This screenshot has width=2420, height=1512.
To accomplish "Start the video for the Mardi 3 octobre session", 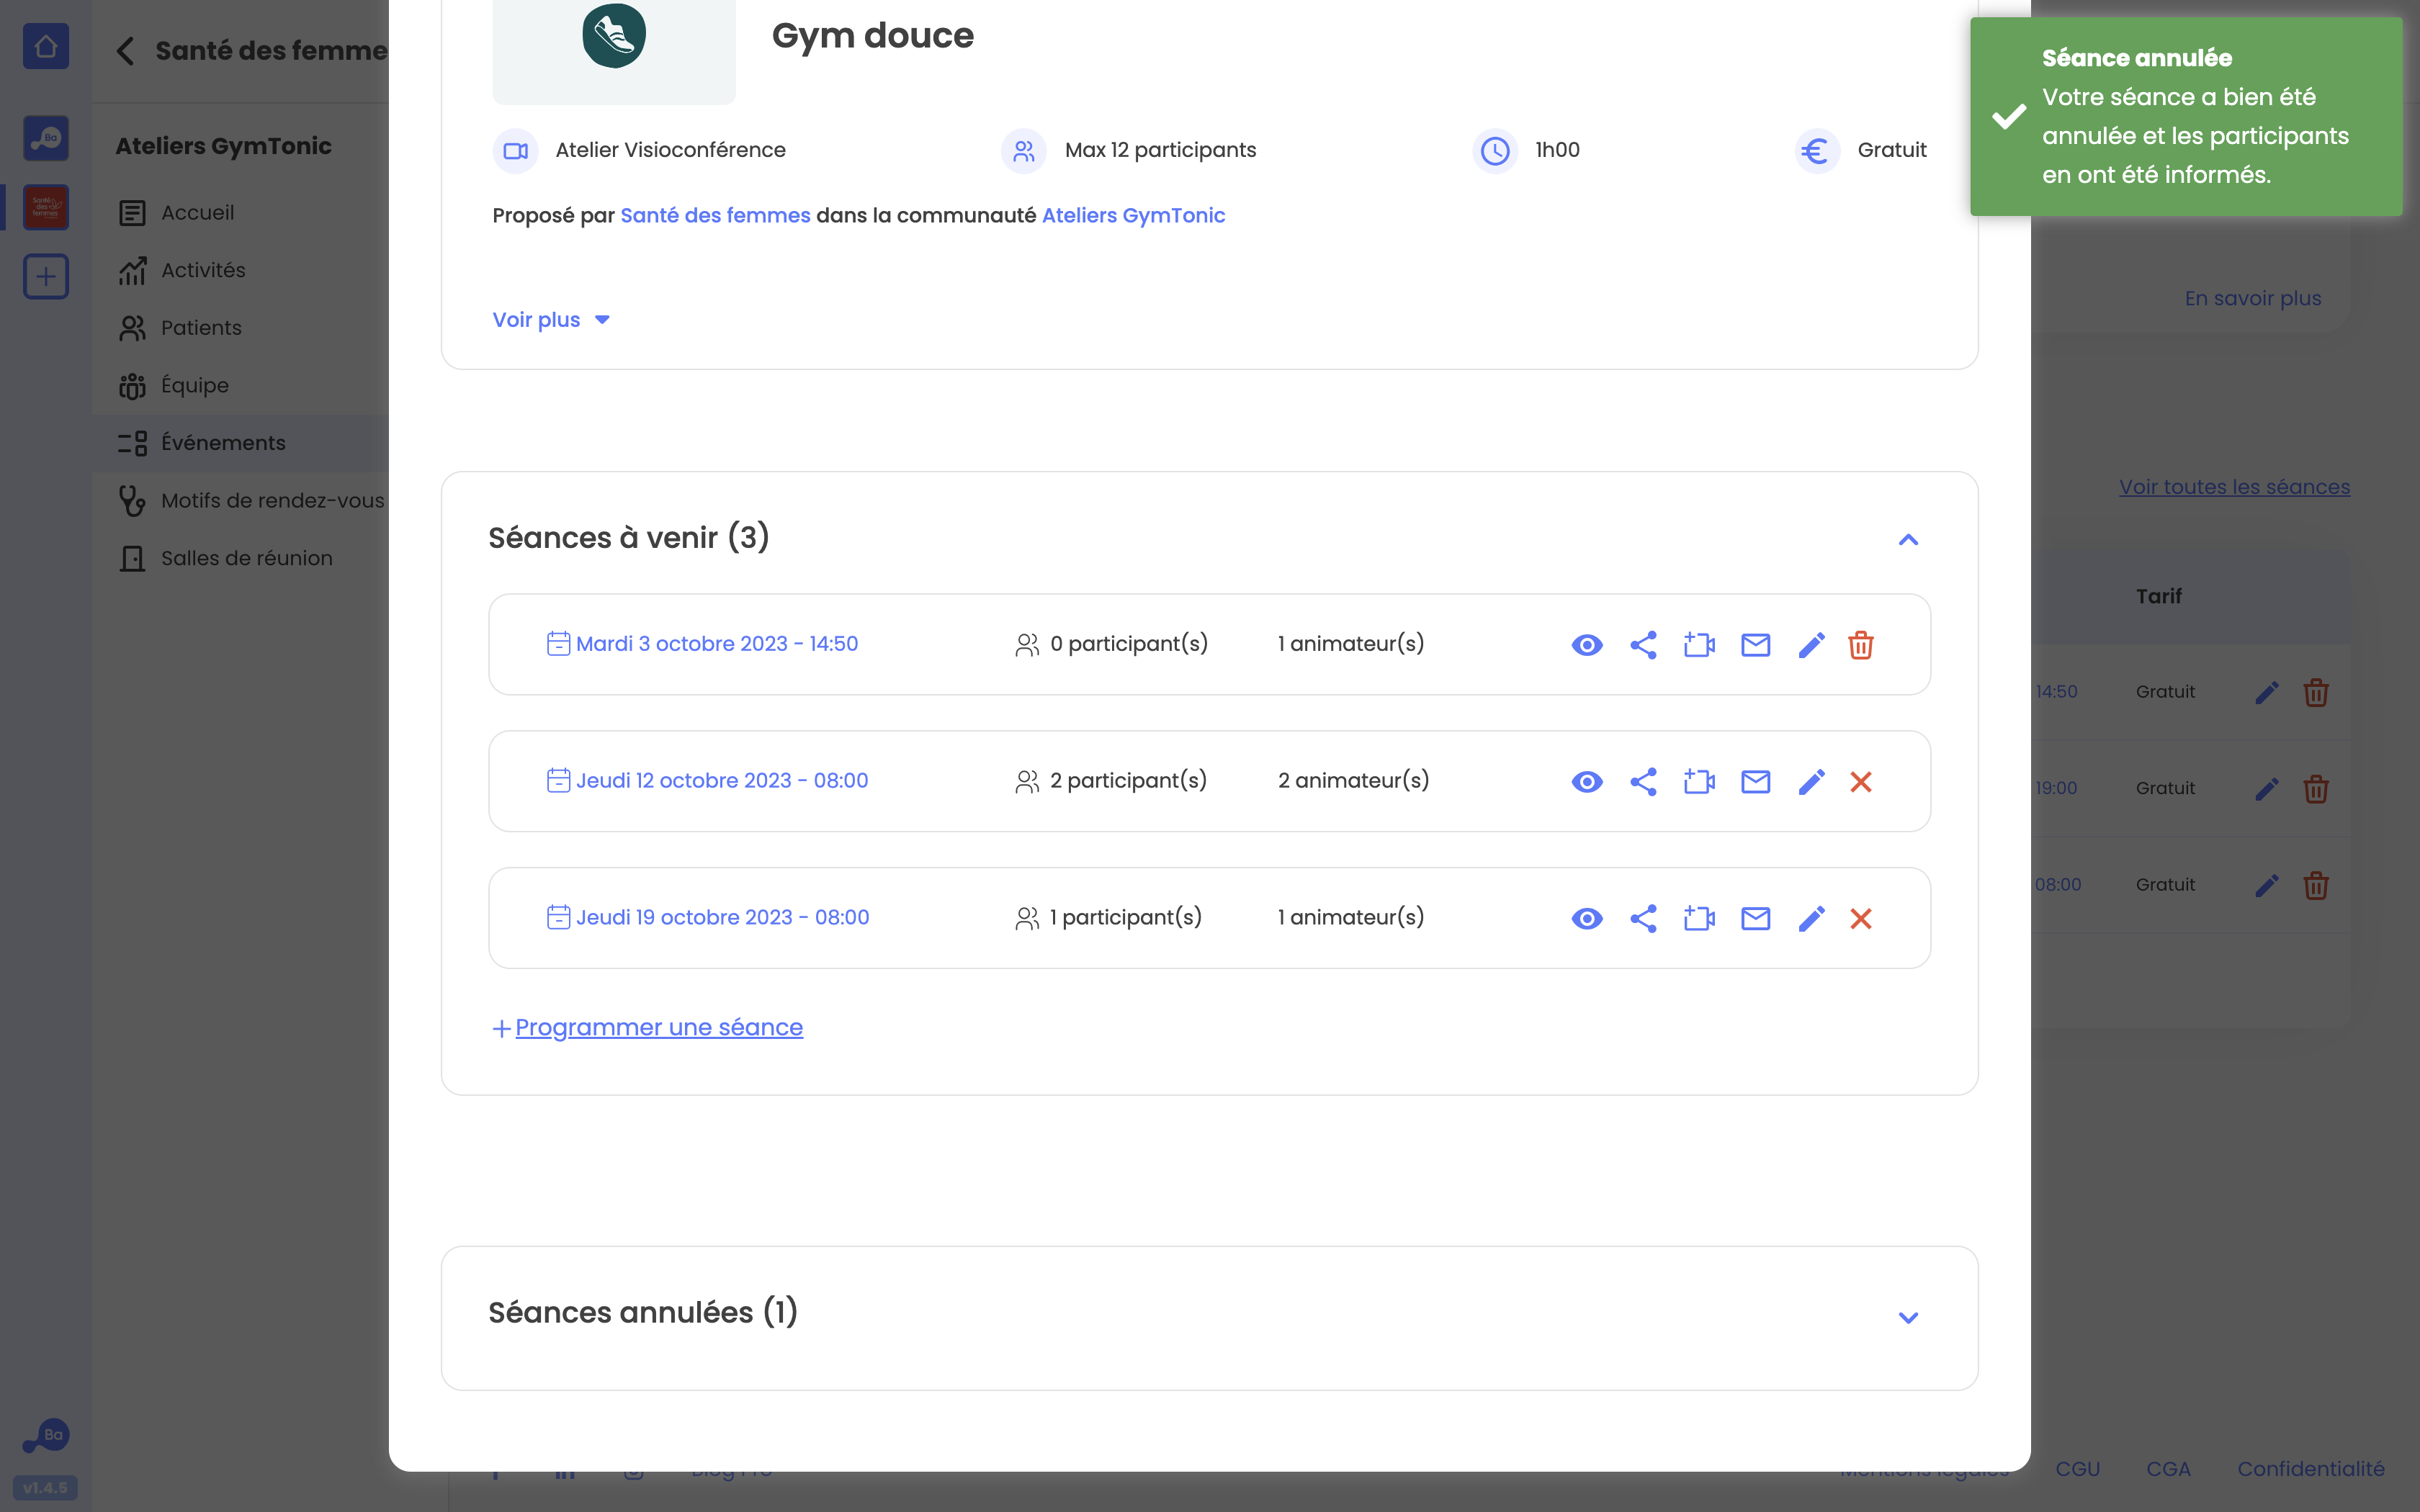I will coord(1699,645).
